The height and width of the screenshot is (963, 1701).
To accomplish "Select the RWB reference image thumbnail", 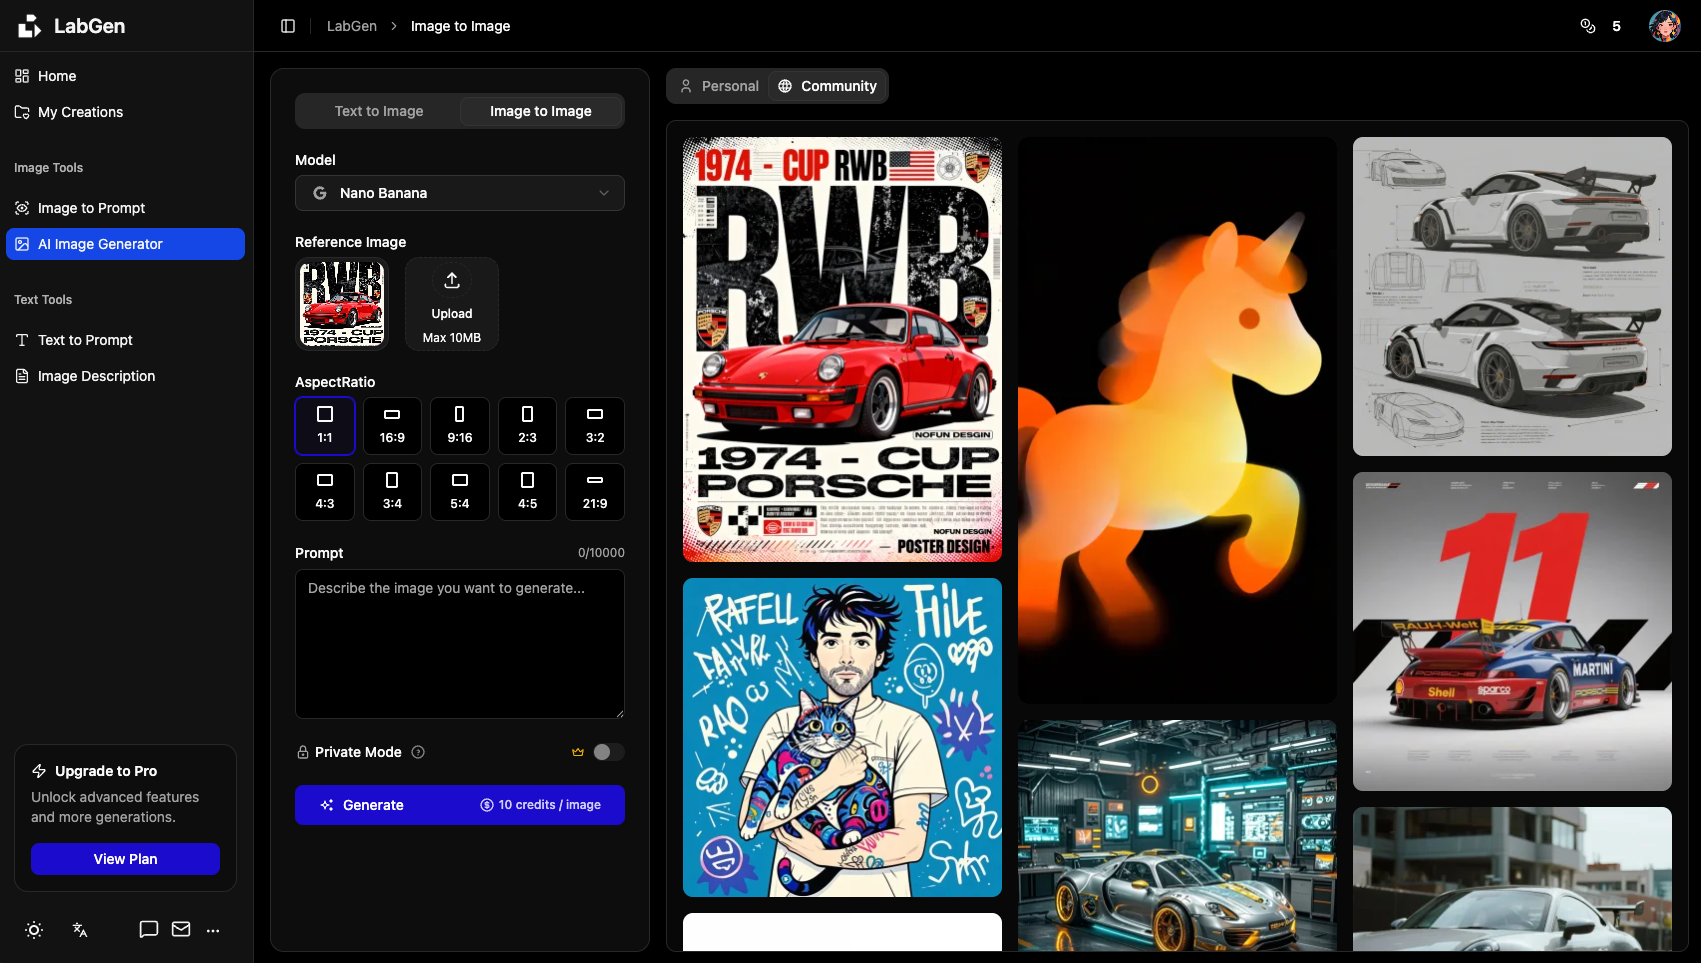I will click(342, 304).
